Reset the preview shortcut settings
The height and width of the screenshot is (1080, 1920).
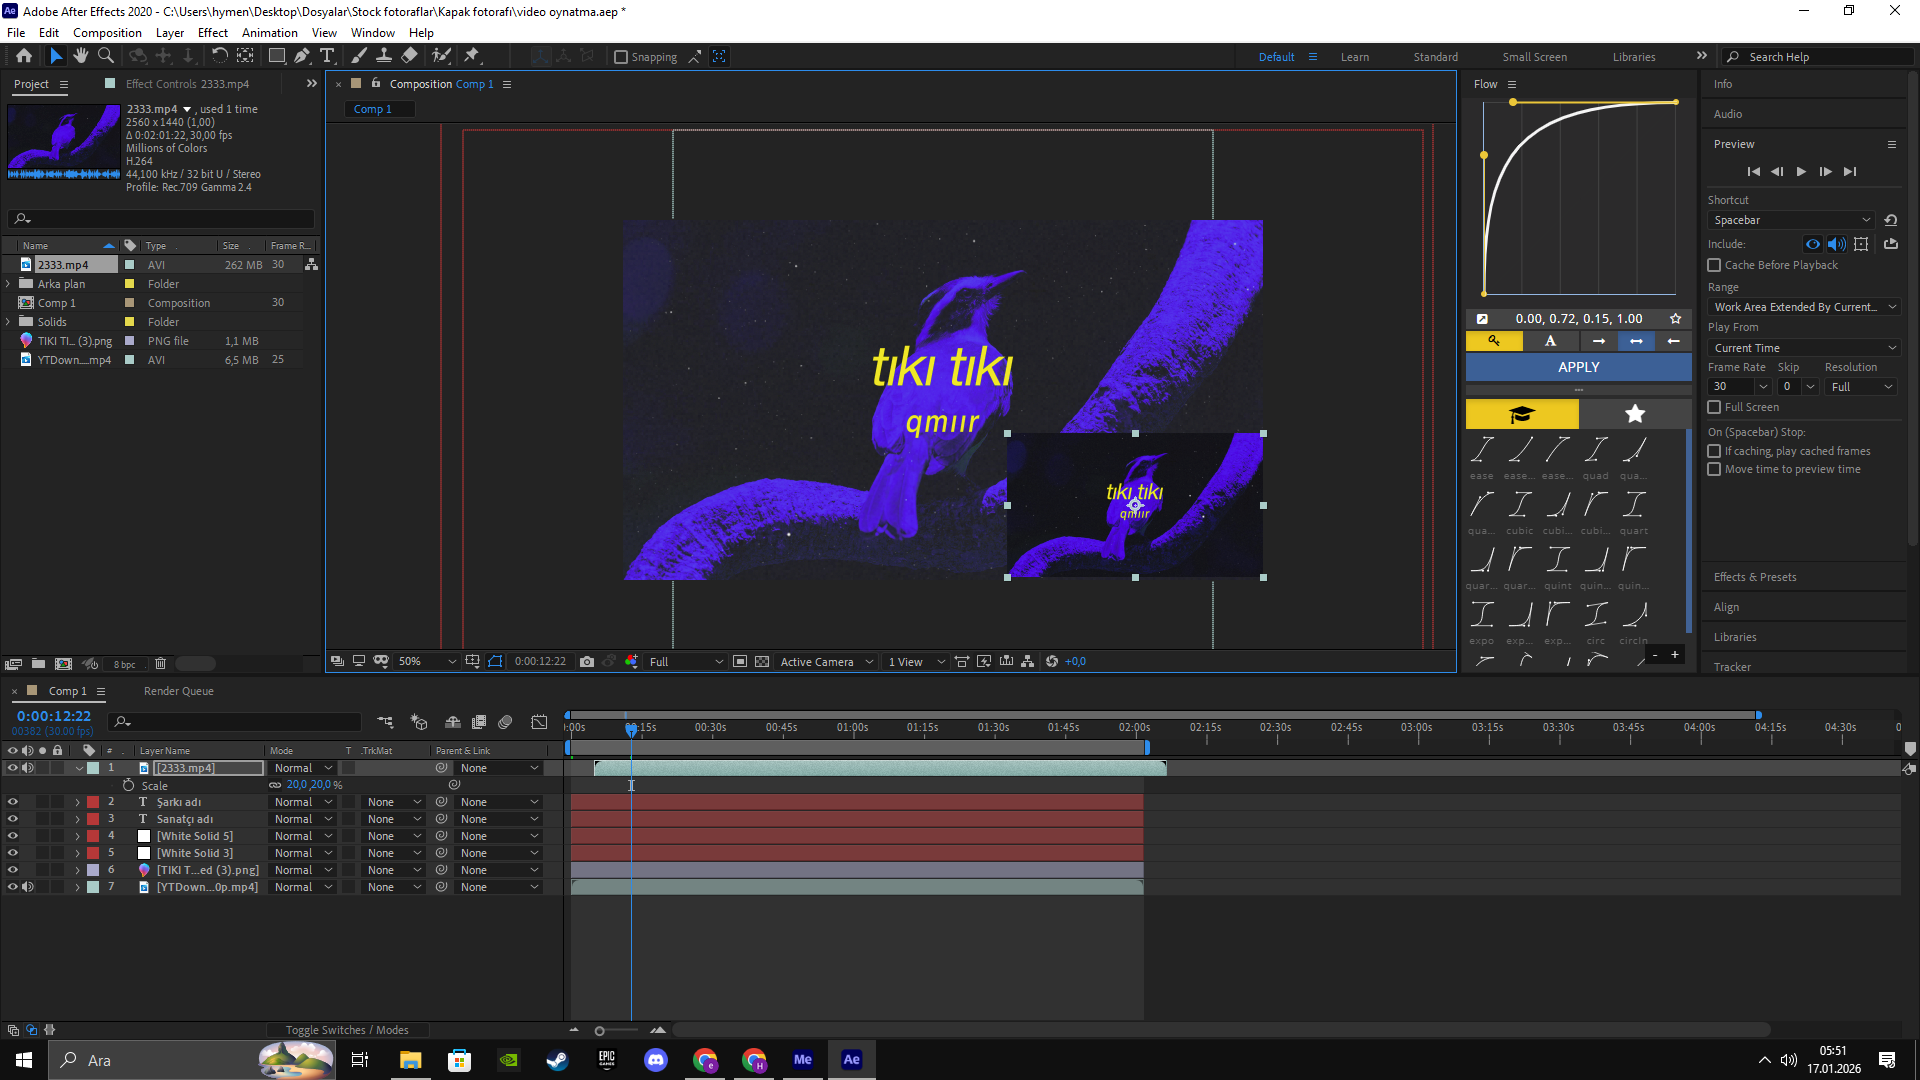coord(1890,220)
